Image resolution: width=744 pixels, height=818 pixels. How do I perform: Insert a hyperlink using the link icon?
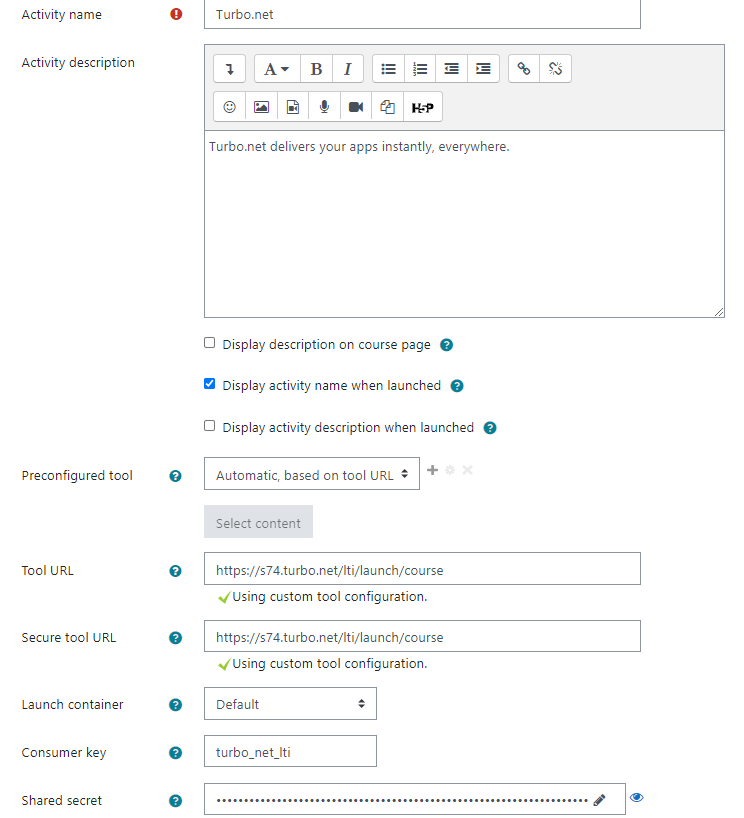[x=522, y=68]
